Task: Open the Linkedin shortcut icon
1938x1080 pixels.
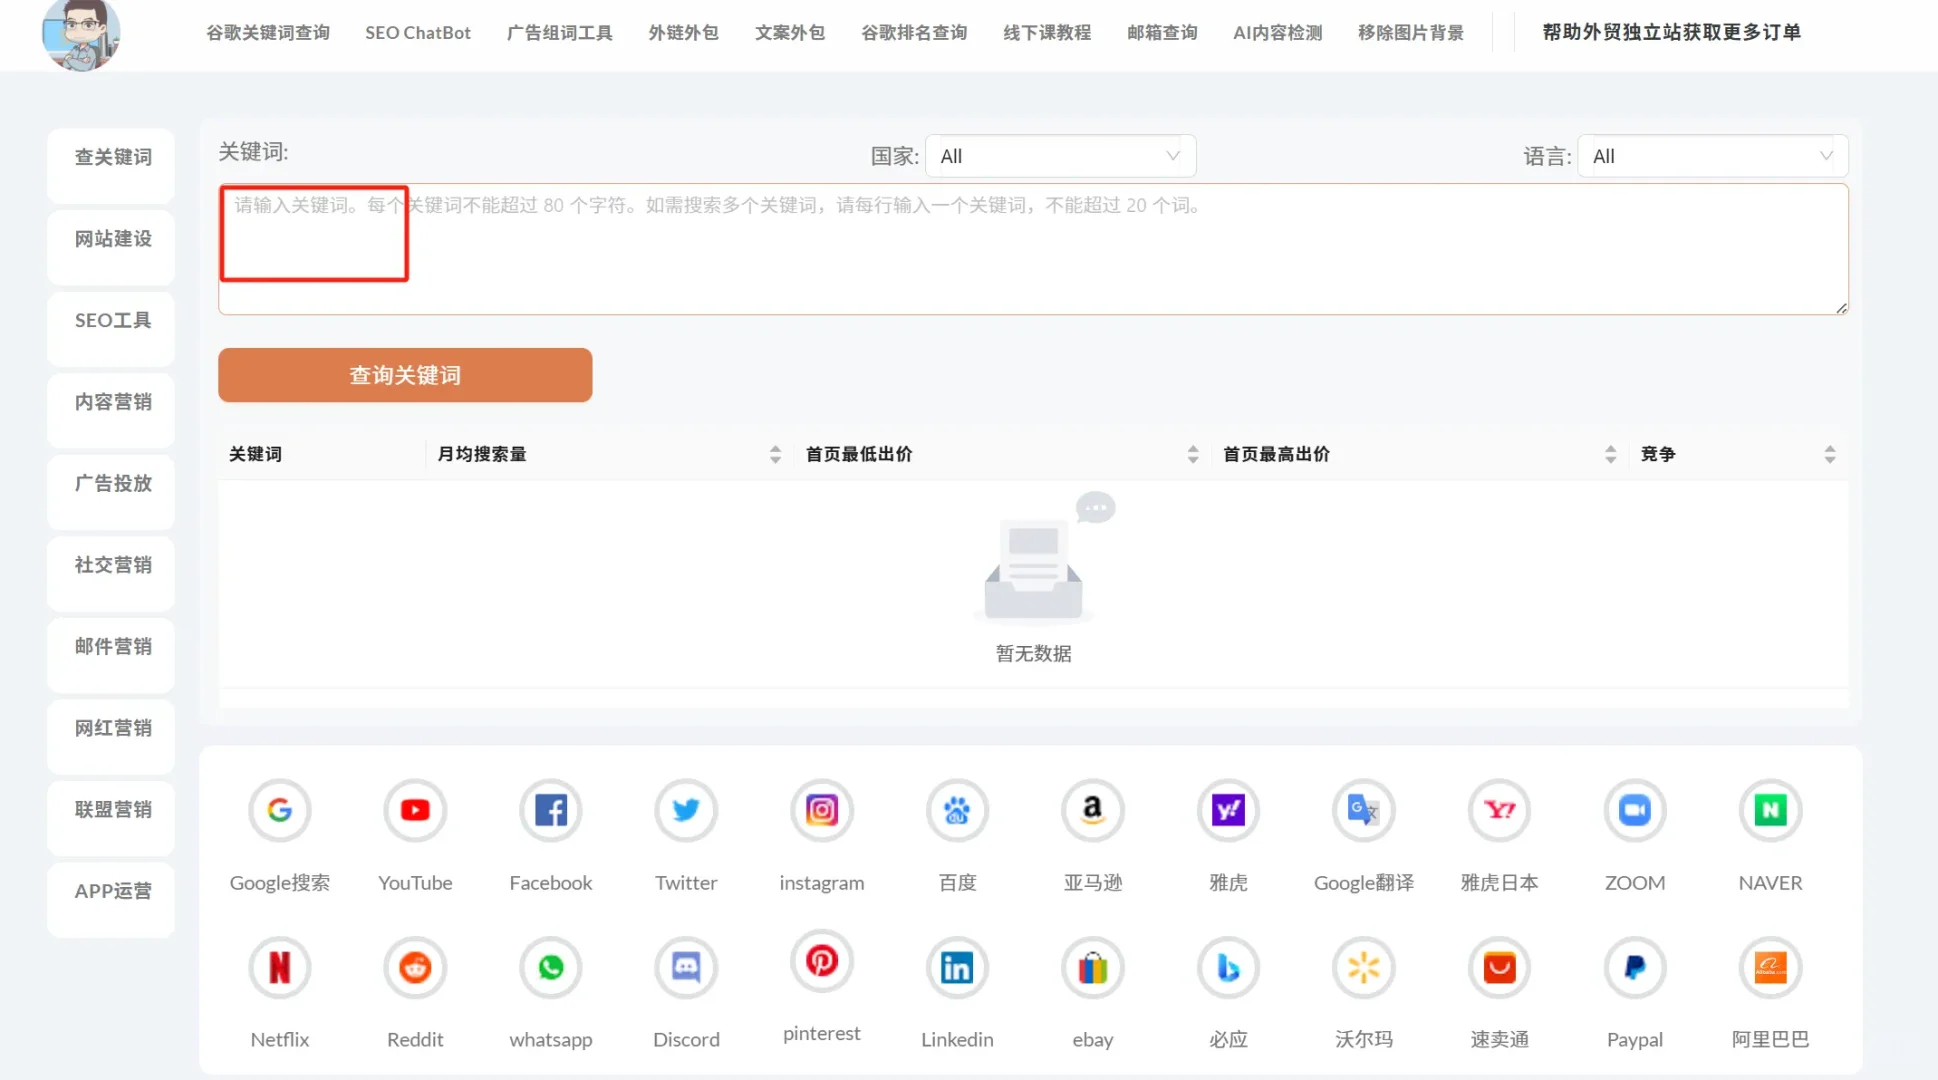Action: [x=957, y=967]
